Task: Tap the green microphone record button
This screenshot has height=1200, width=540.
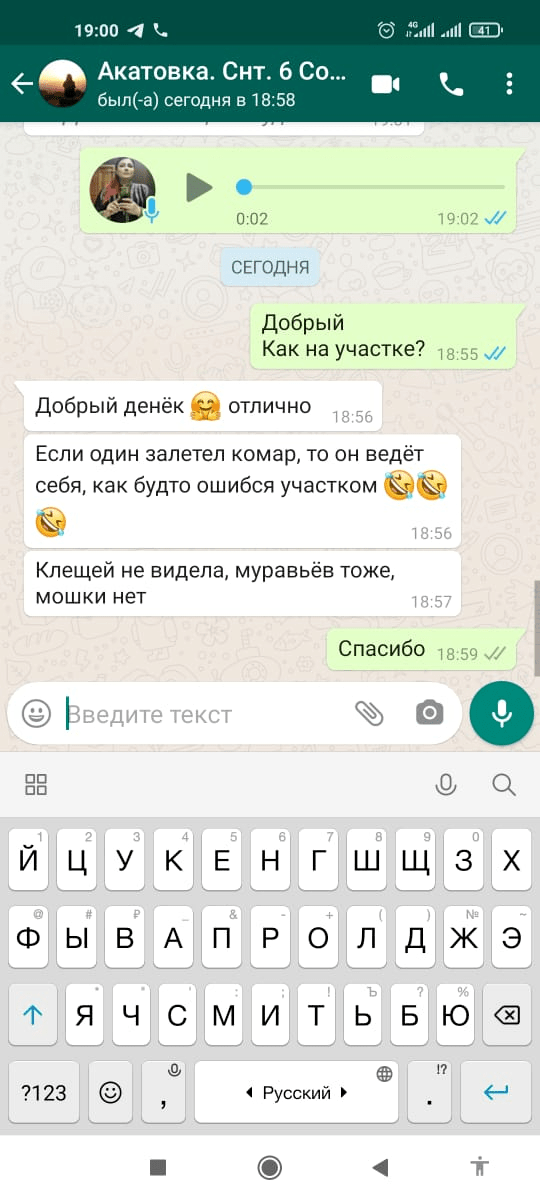Action: [502, 713]
